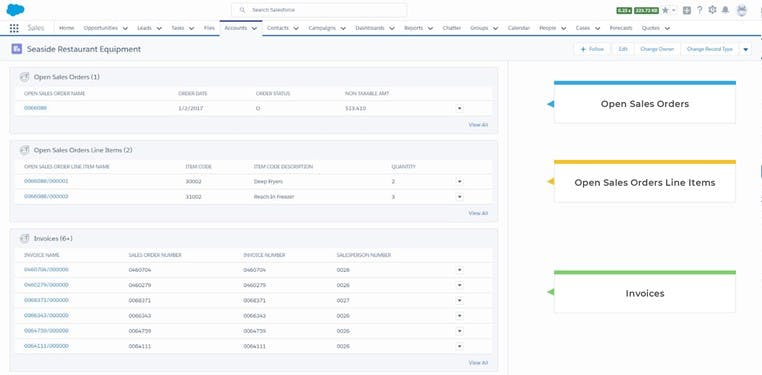Expand the Leads tab chevron
Viewport: 762px width, 375px height.
[160, 29]
